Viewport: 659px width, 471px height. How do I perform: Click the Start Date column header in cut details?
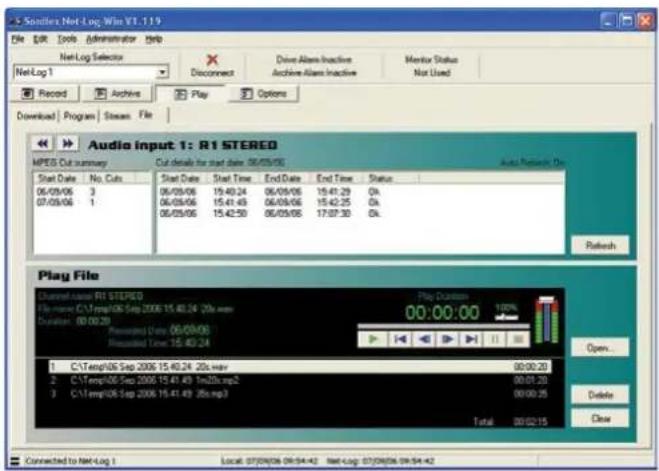tap(182, 178)
